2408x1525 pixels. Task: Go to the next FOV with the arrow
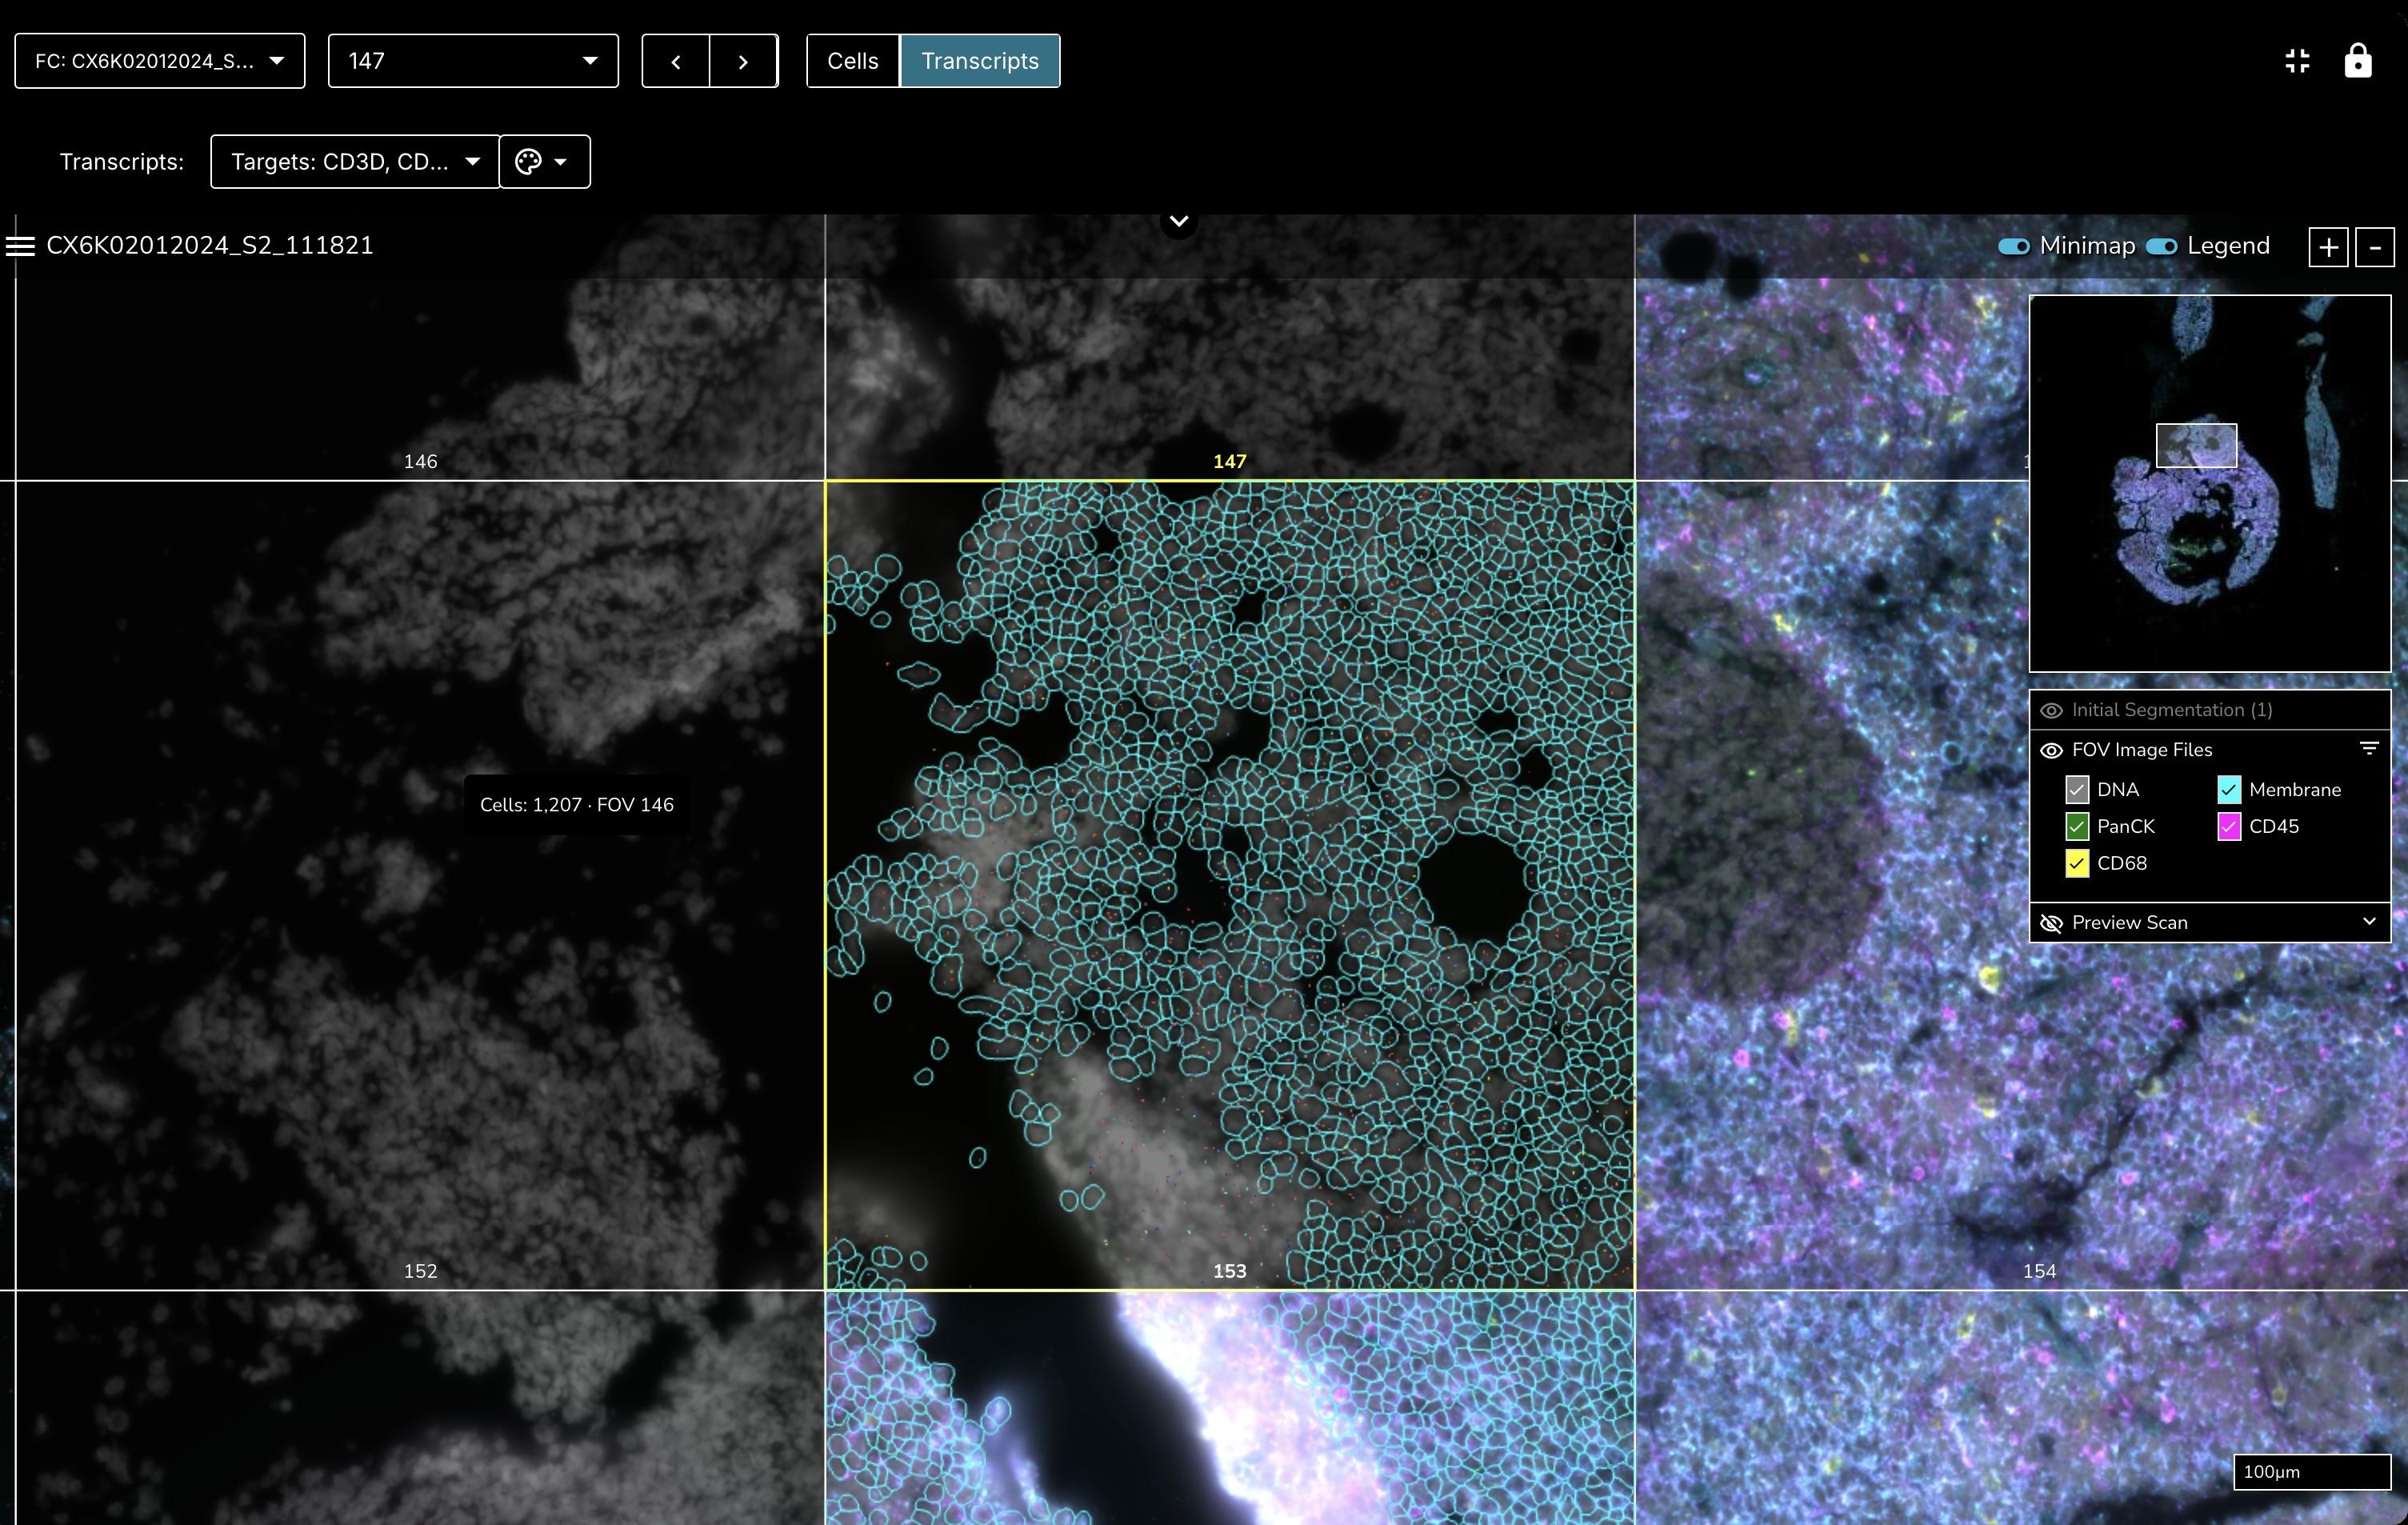click(743, 62)
